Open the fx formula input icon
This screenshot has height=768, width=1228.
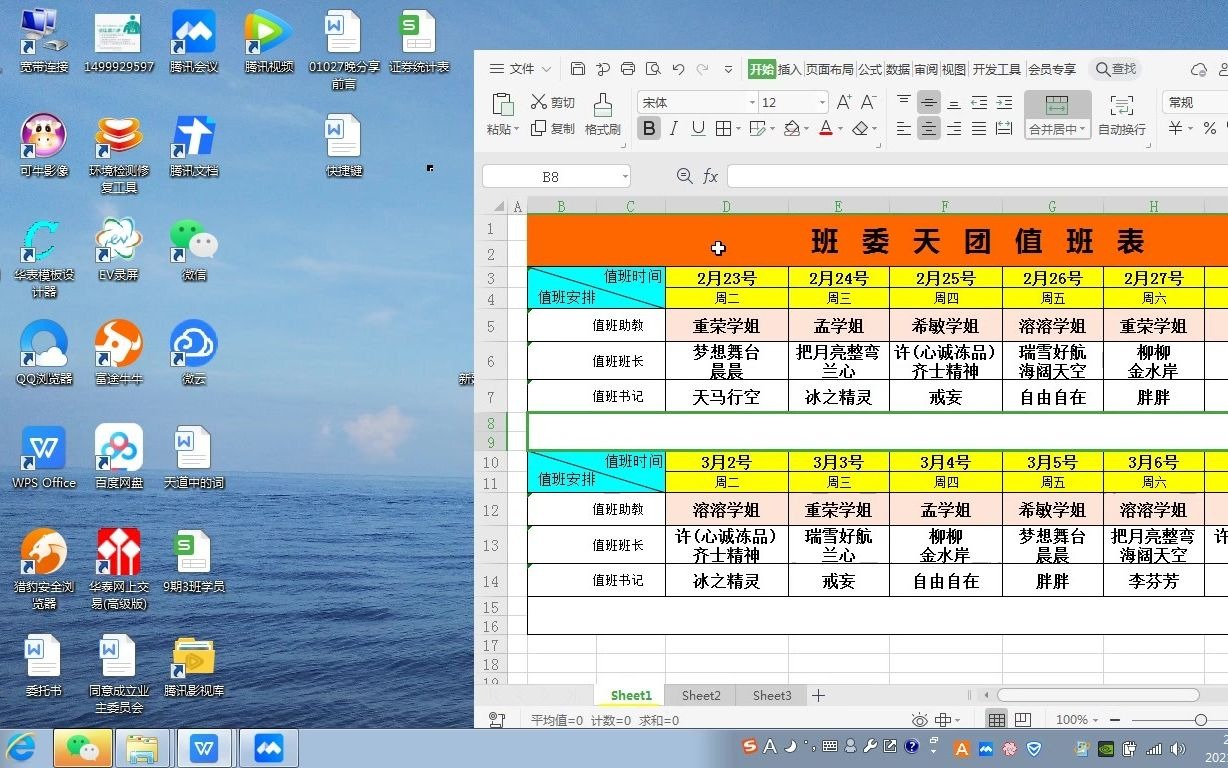point(711,175)
